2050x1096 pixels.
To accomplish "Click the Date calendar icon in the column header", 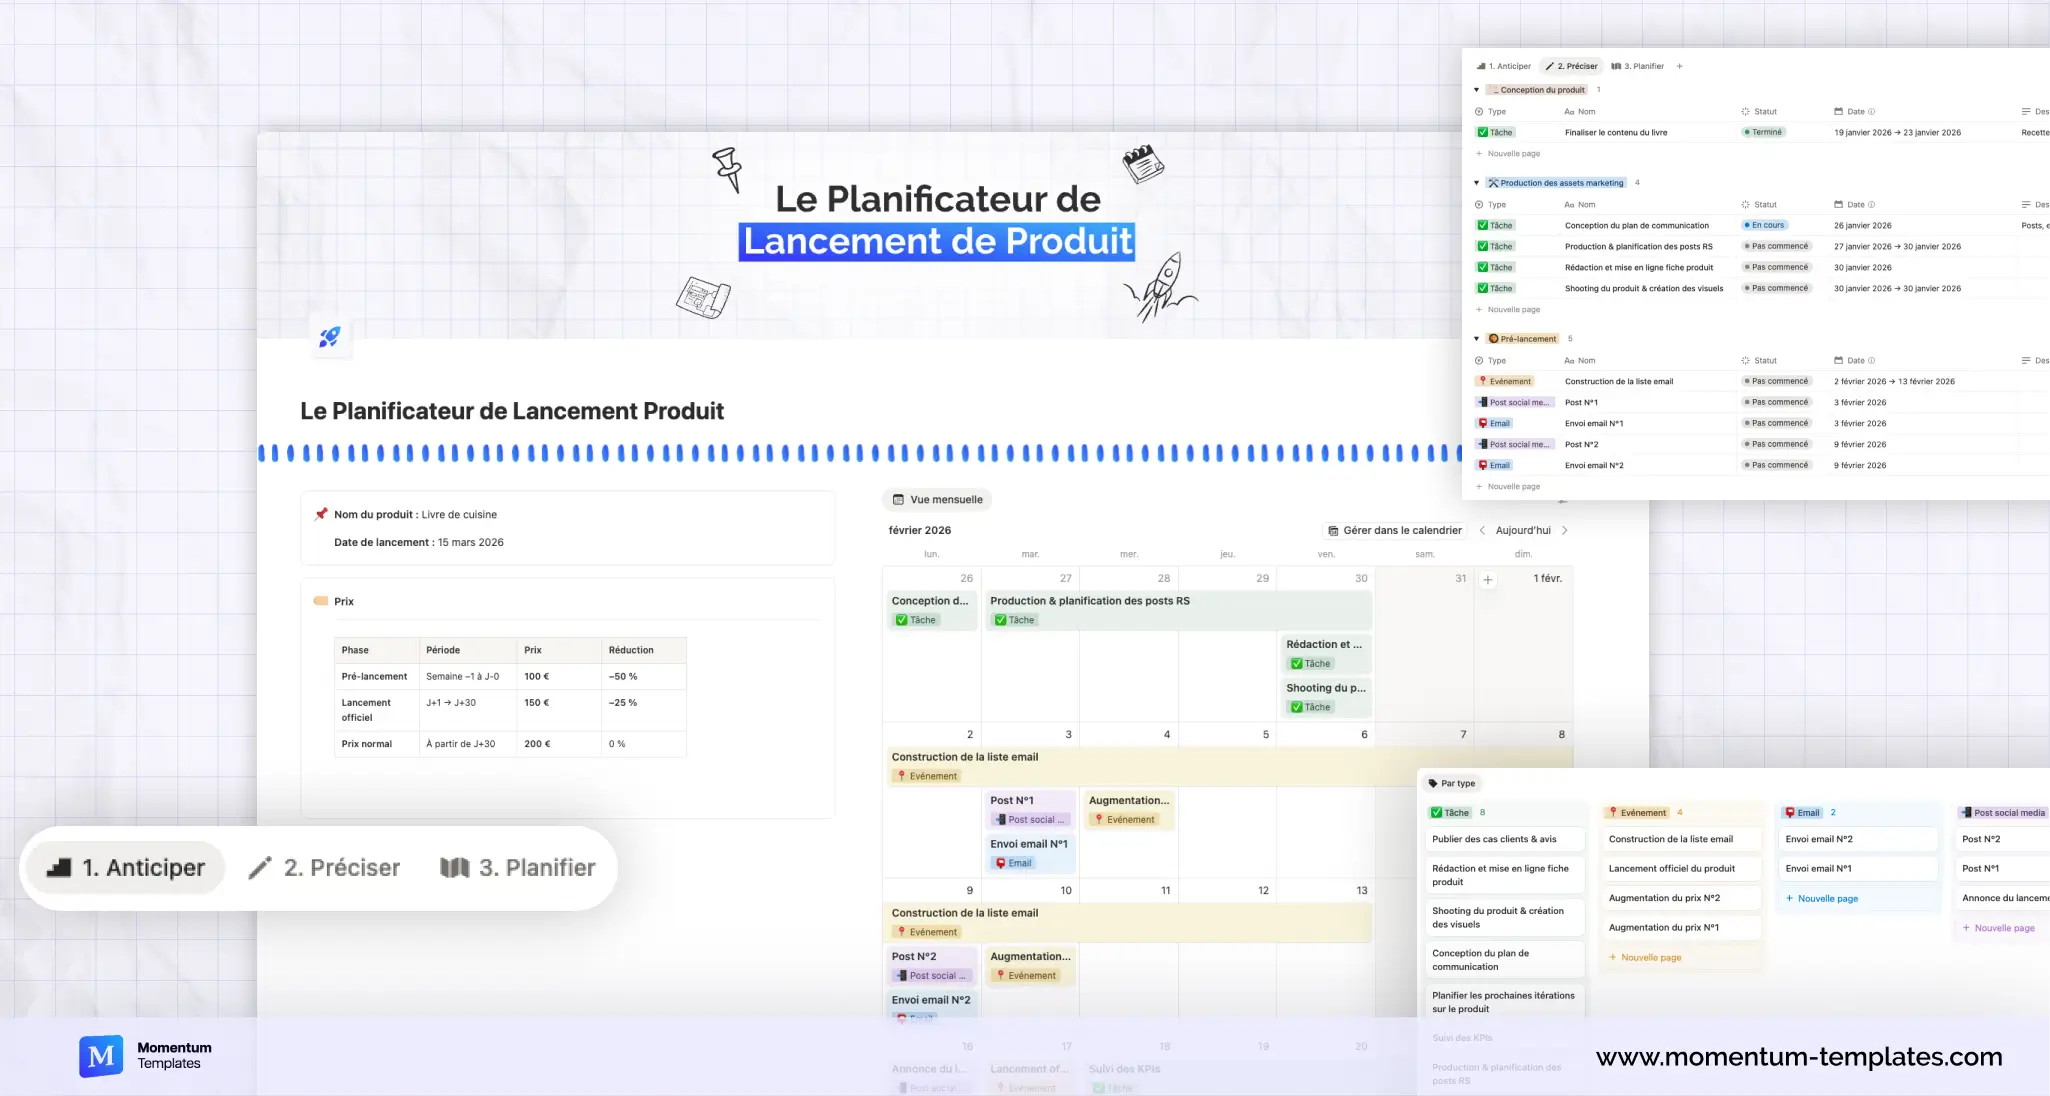I will pos(1839,111).
